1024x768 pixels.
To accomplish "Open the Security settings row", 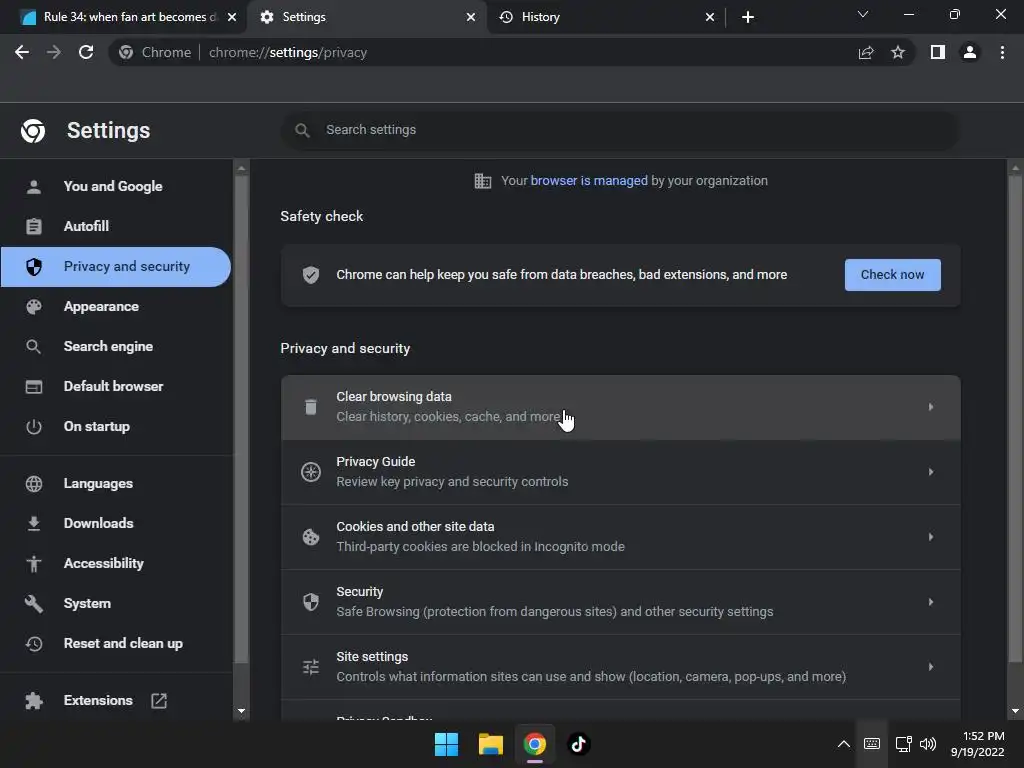I will (x=620, y=601).
